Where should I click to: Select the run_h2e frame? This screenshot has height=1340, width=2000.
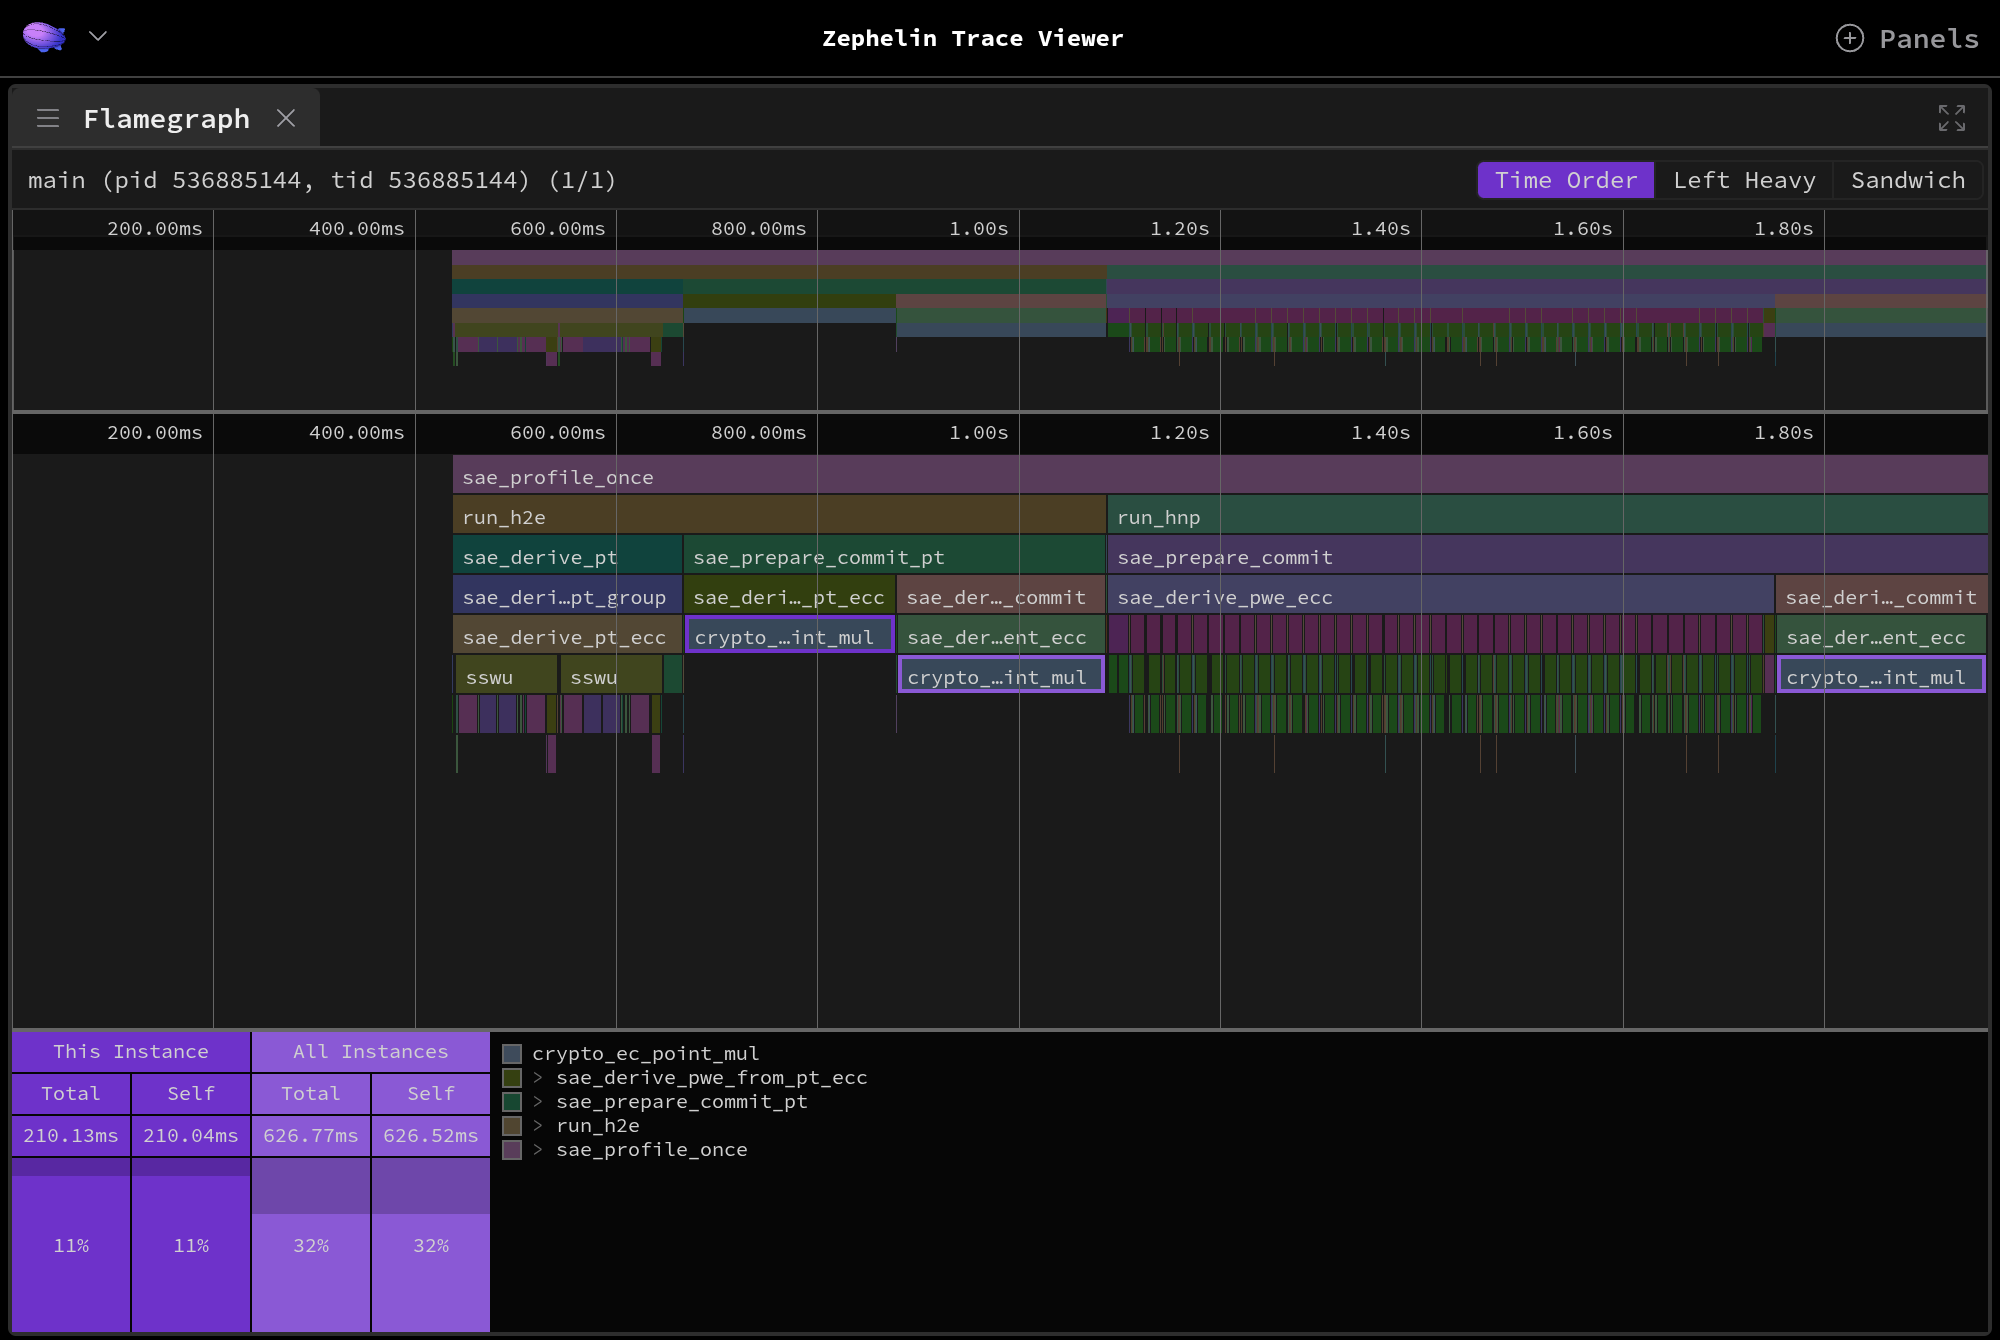tap(779, 515)
